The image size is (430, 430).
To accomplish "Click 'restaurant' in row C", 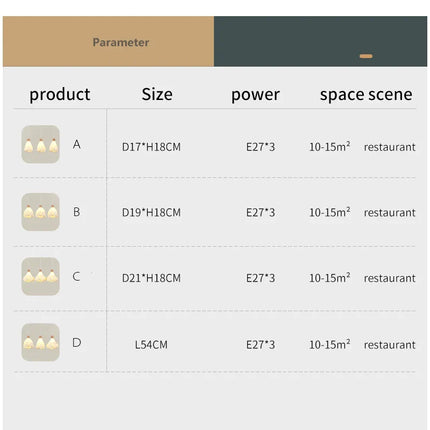I will (x=390, y=278).
